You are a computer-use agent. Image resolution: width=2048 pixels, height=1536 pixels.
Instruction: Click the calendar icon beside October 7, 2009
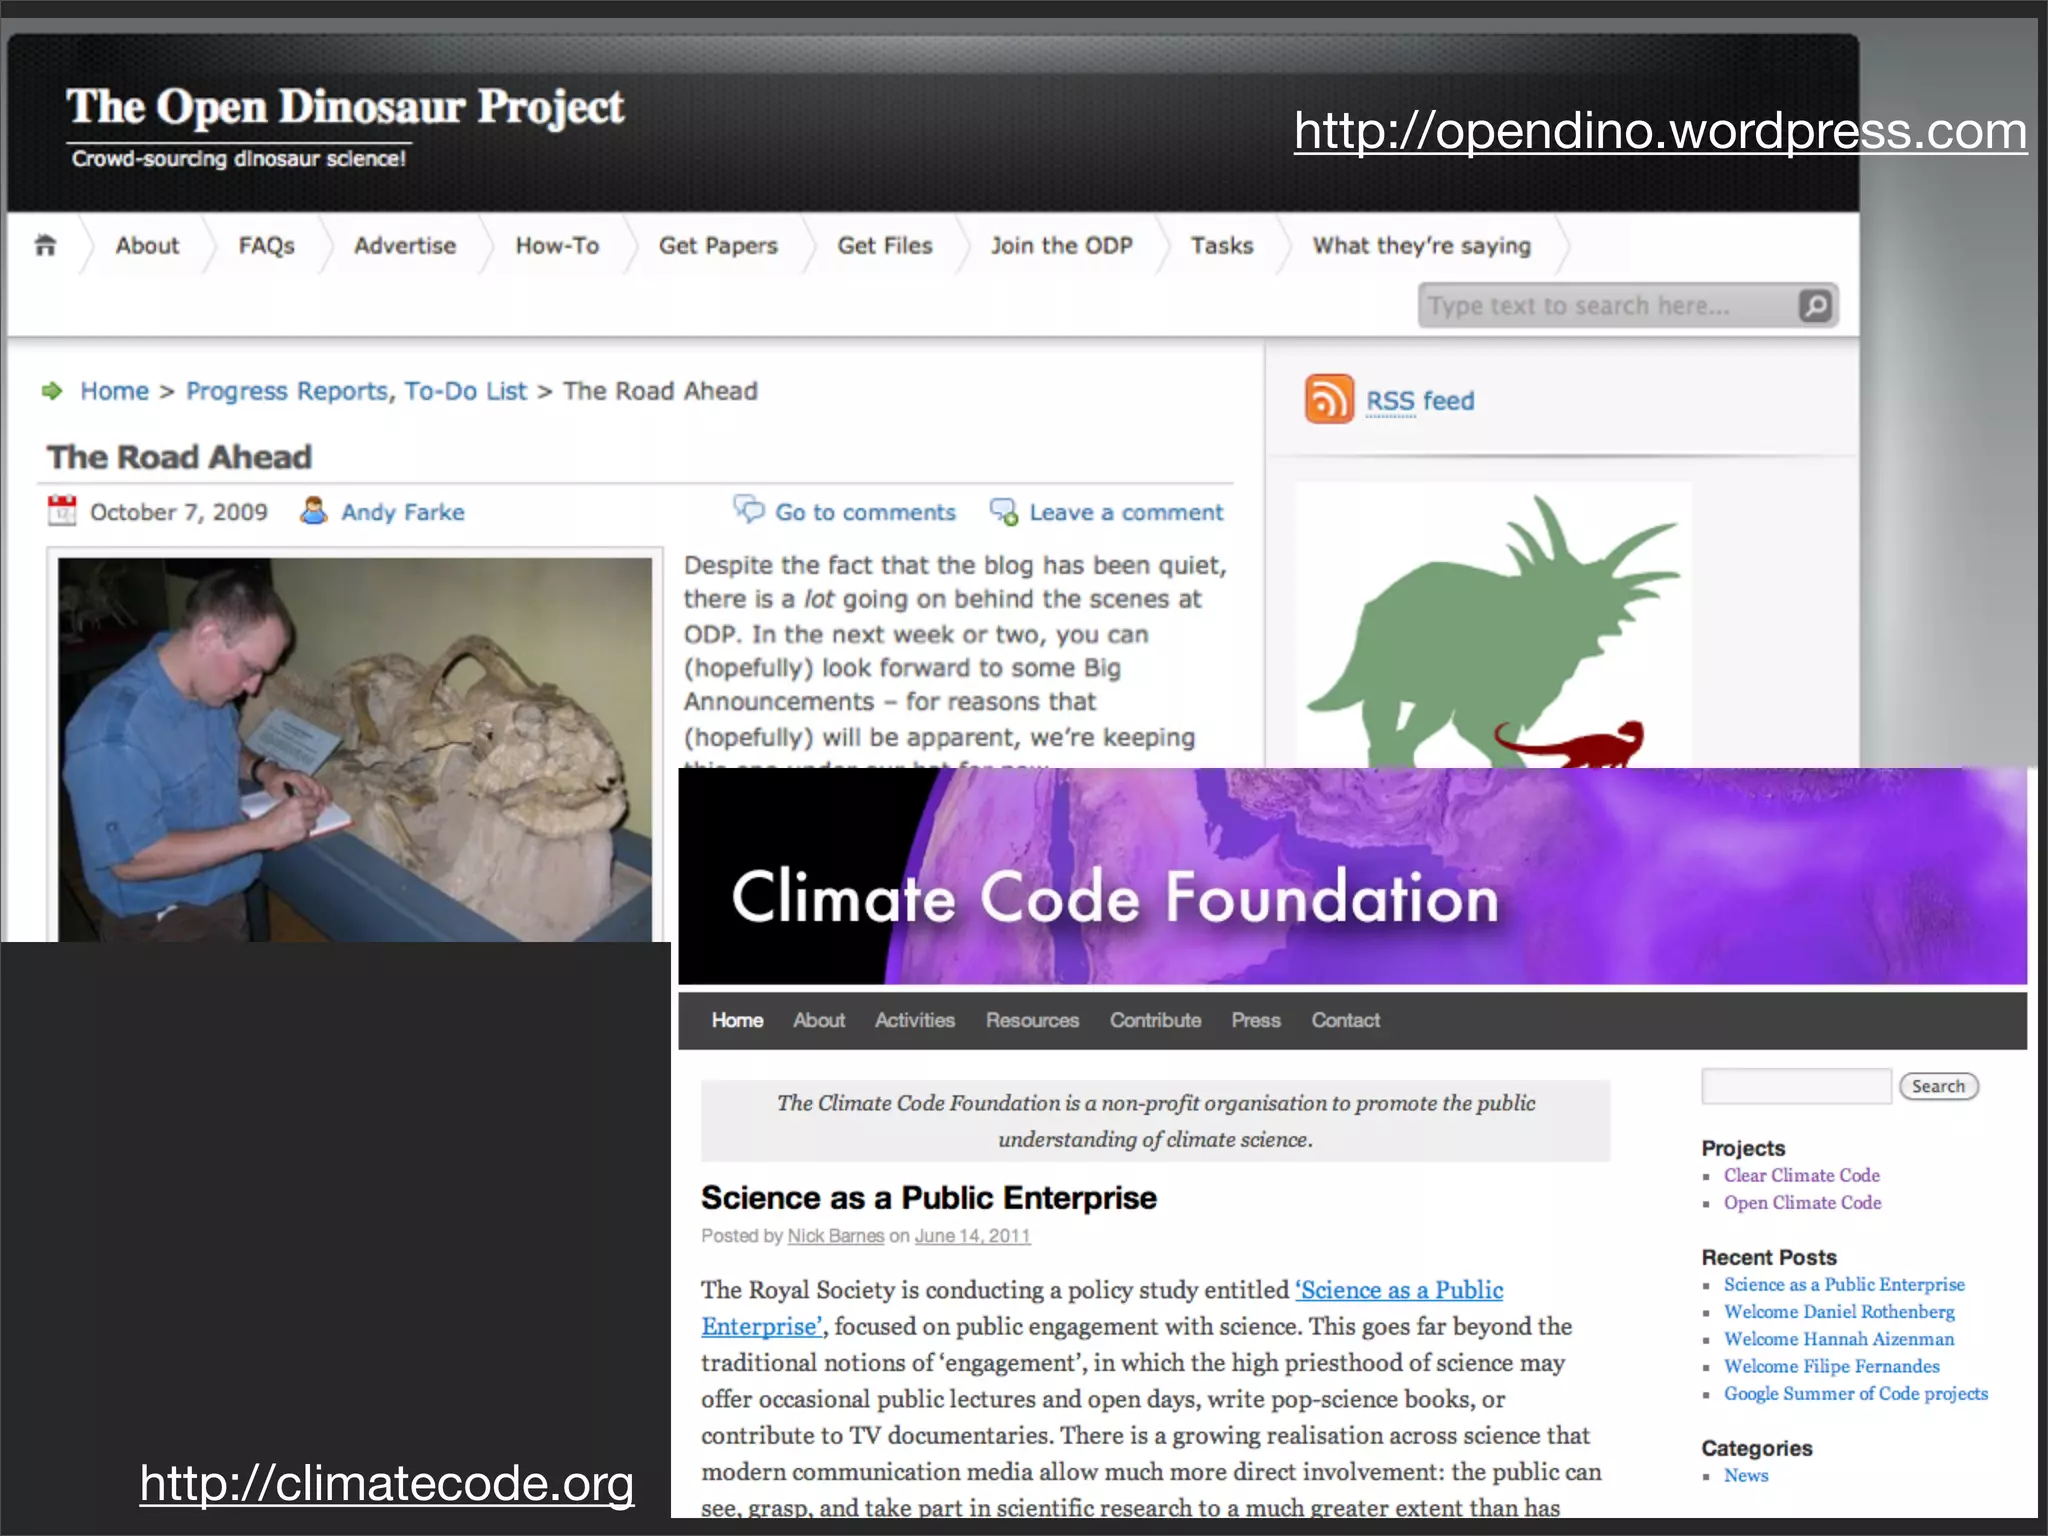62,511
